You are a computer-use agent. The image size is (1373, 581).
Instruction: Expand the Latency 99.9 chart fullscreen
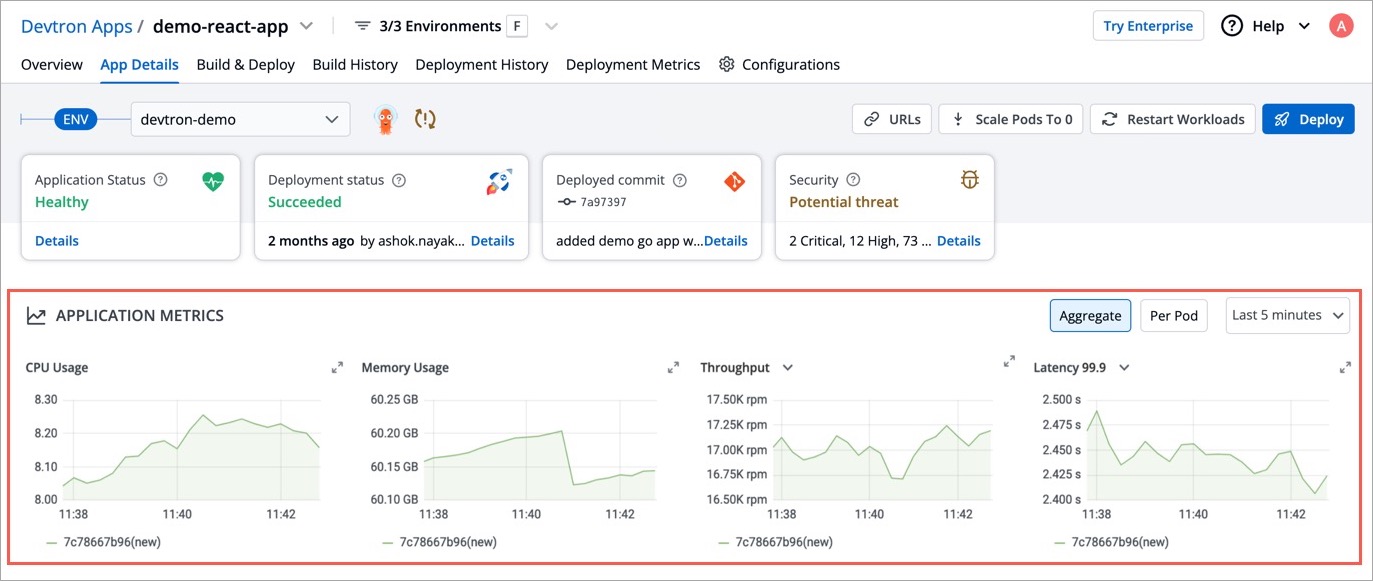pyautogui.click(x=1345, y=368)
